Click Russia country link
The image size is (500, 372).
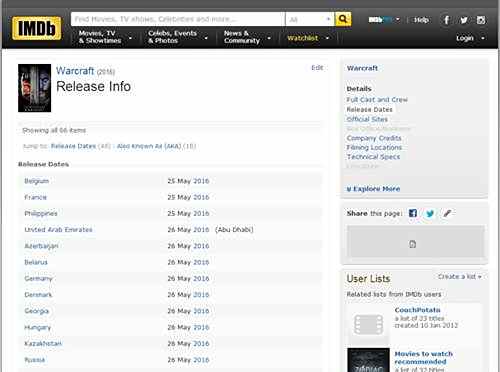35,360
